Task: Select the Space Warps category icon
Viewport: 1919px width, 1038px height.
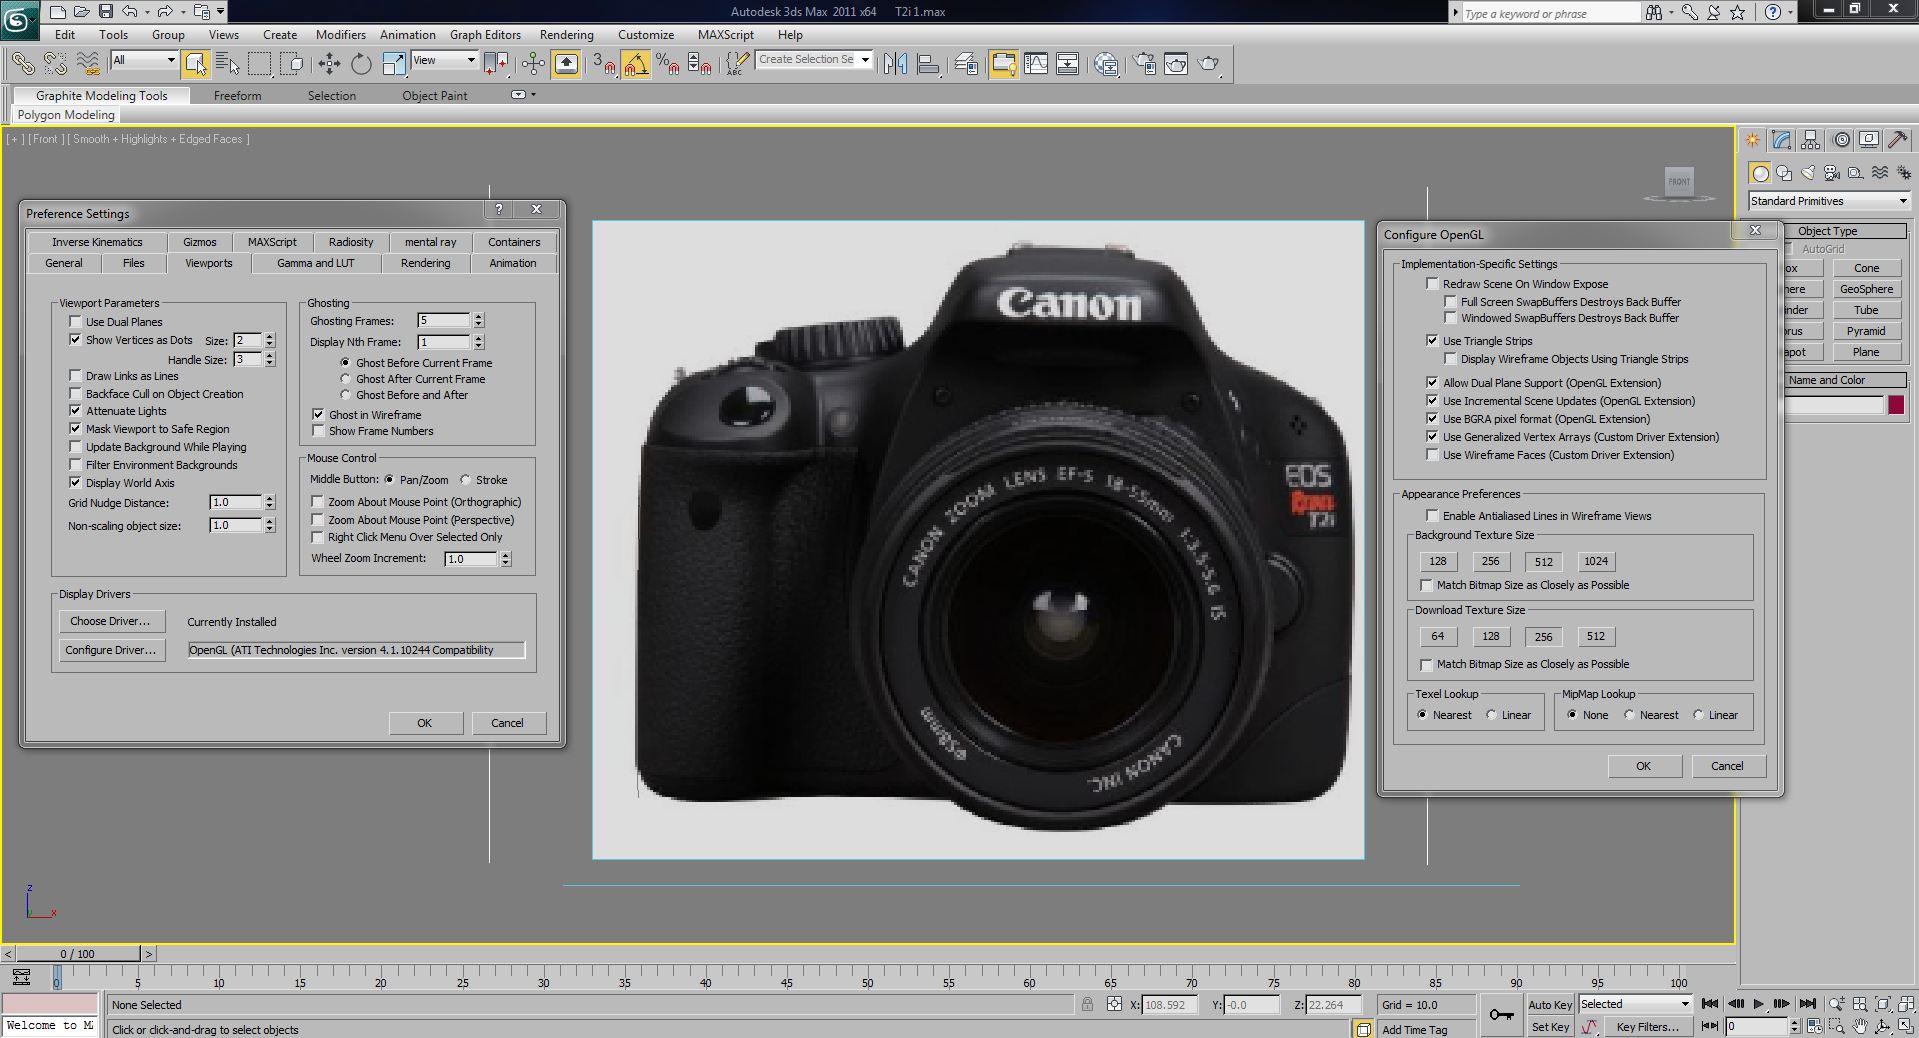Action: 1880,173
